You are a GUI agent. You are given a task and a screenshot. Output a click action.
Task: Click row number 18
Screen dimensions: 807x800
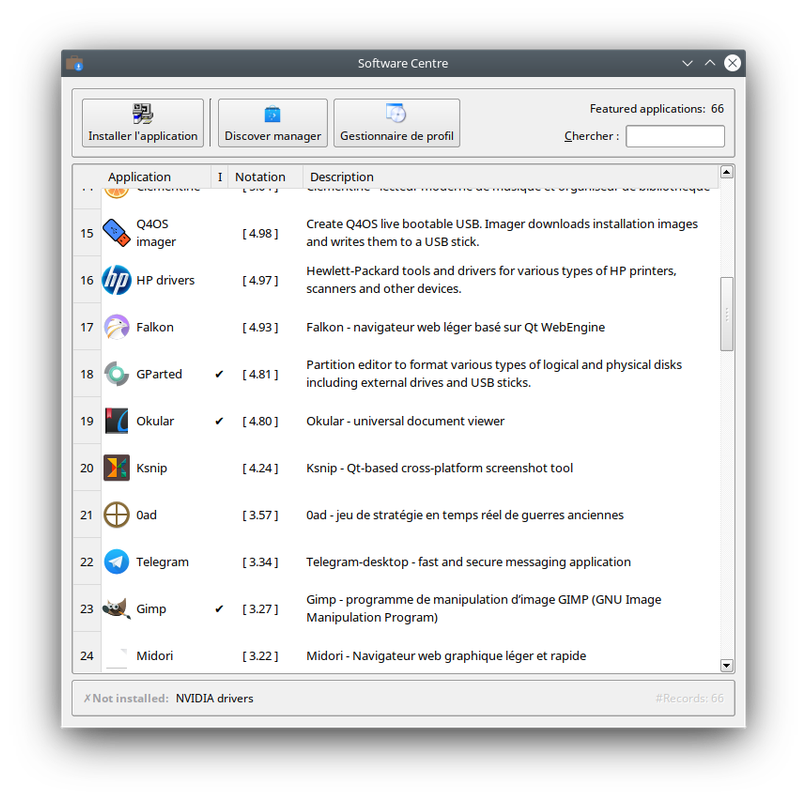click(87, 374)
